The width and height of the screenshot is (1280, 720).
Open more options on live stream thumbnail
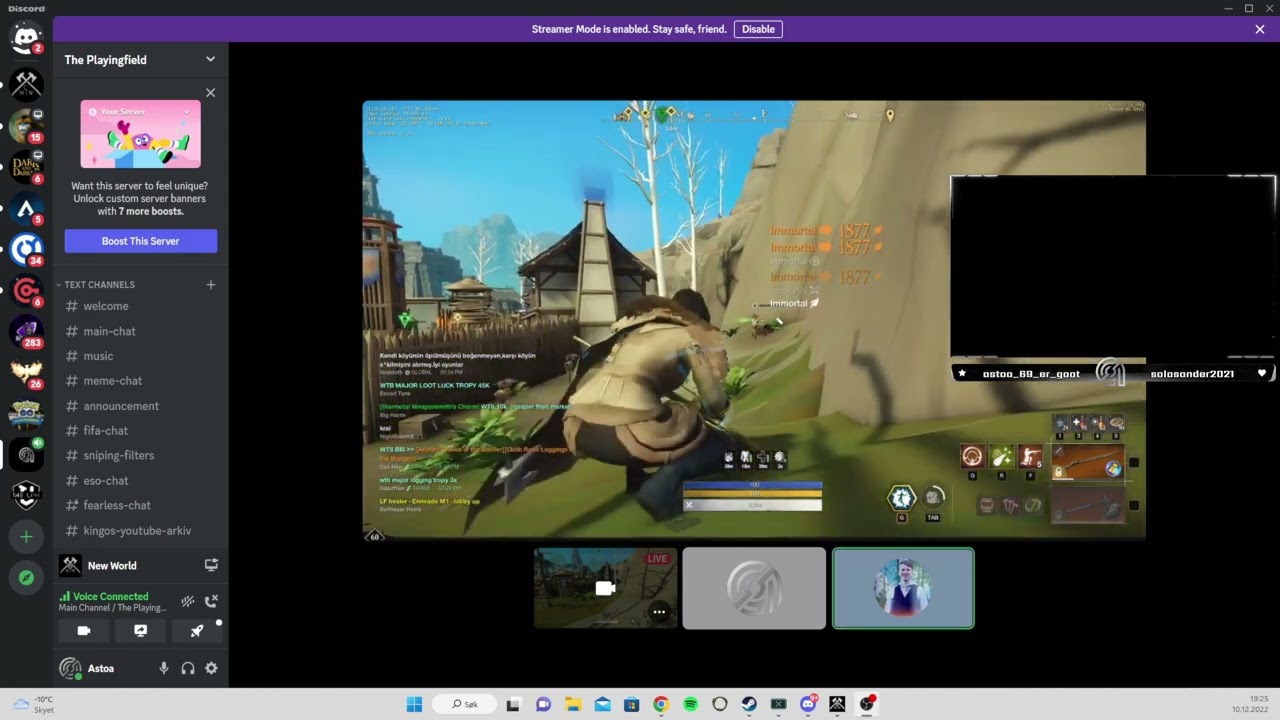659,612
